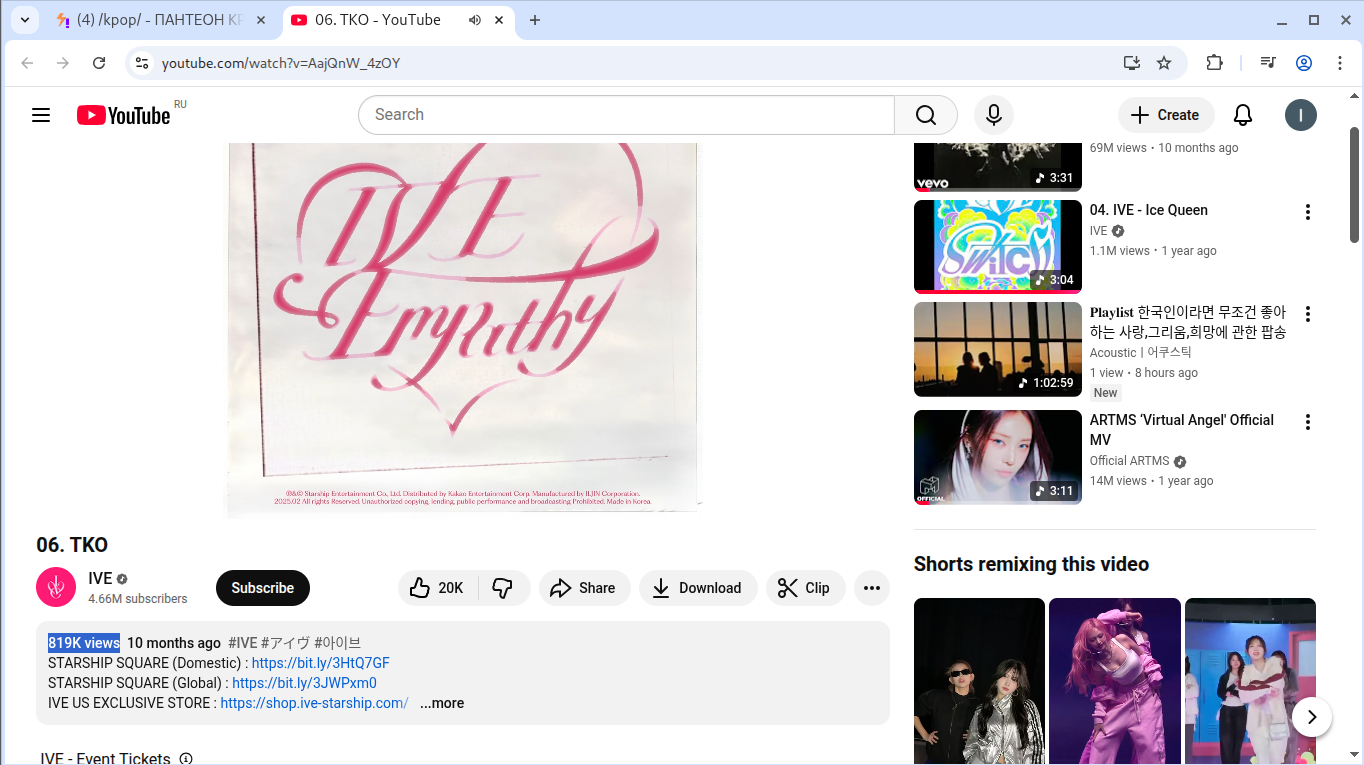Image resolution: width=1364 pixels, height=765 pixels.
Task: Start voice search with the microphone
Action: 994,115
